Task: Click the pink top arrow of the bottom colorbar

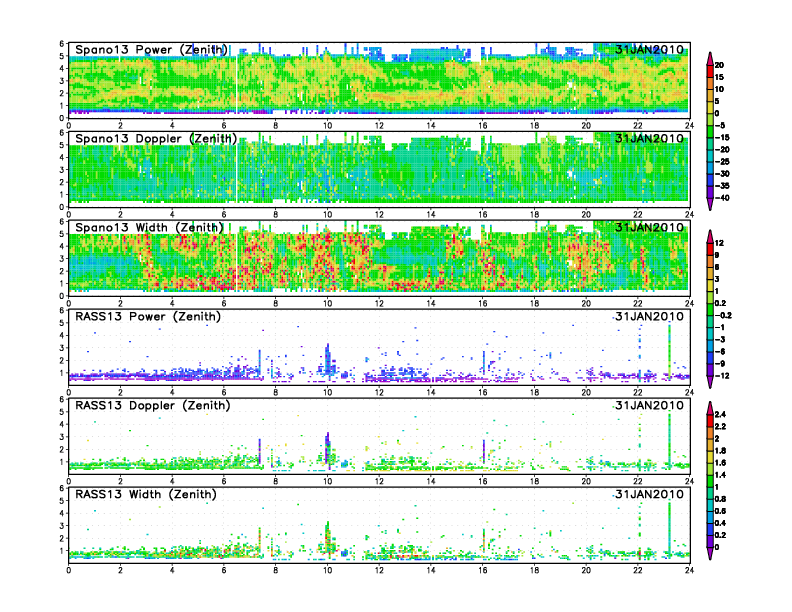Action: [x=710, y=407]
